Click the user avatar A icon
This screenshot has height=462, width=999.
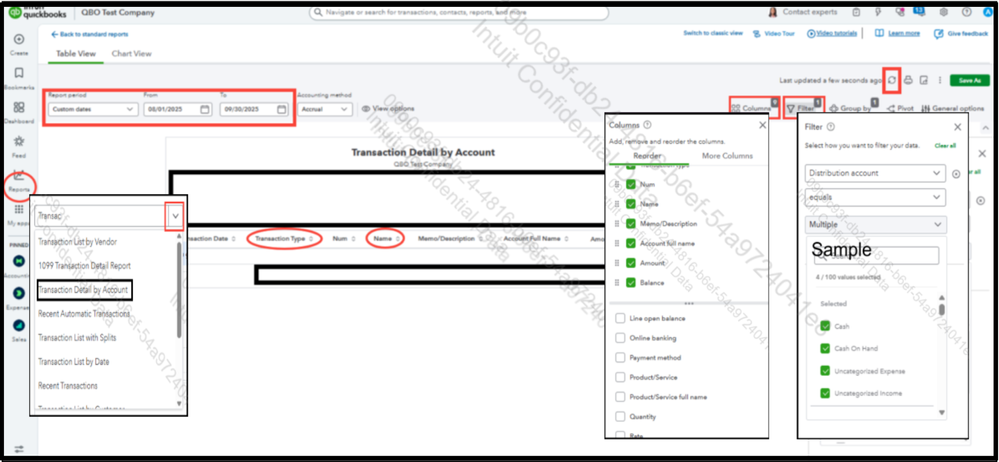(x=988, y=12)
